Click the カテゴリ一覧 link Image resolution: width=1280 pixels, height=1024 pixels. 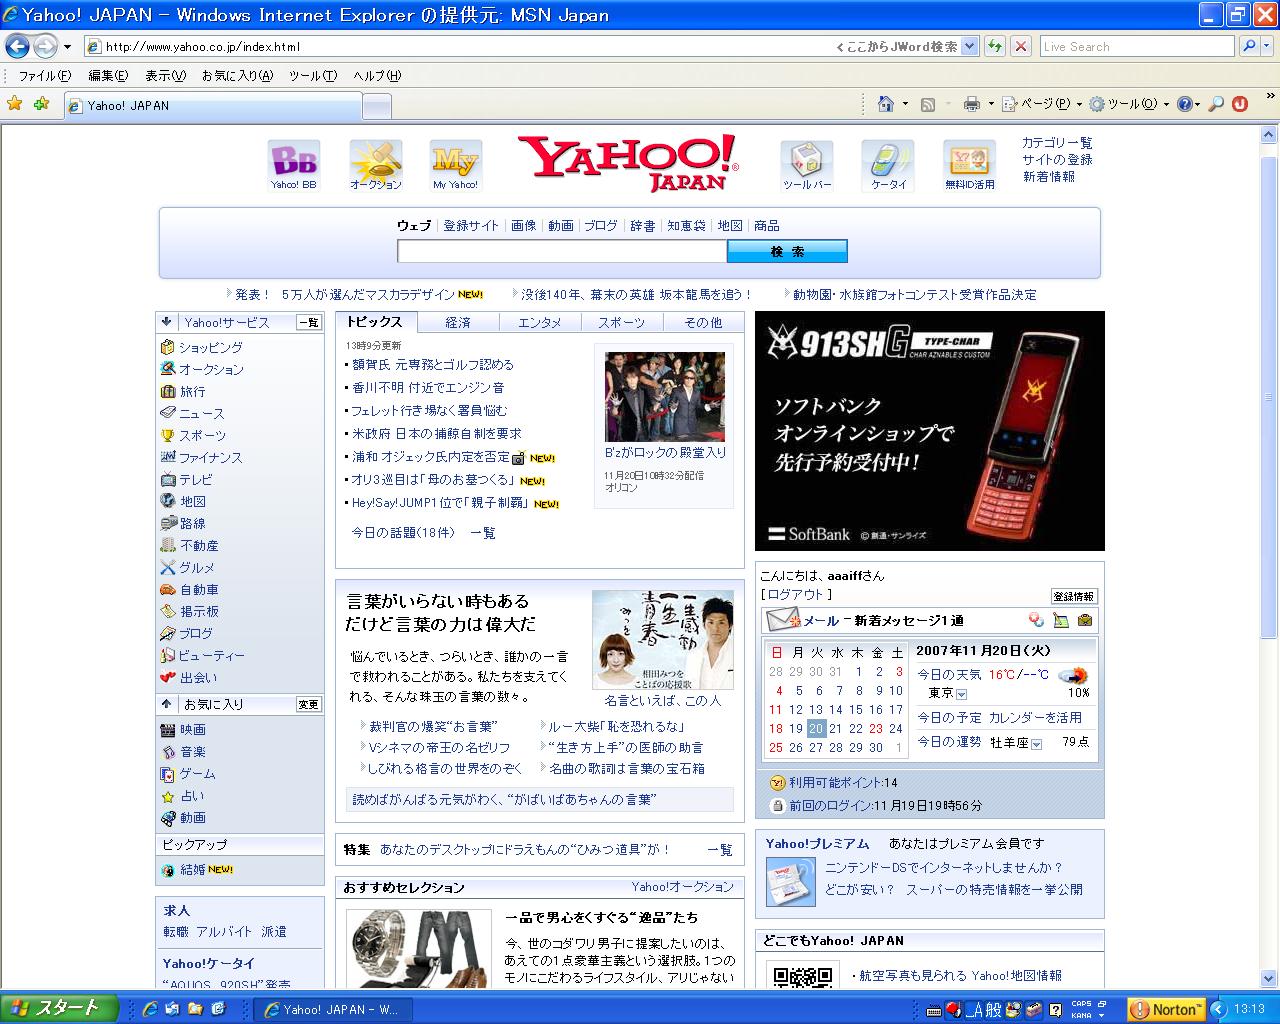(1057, 143)
